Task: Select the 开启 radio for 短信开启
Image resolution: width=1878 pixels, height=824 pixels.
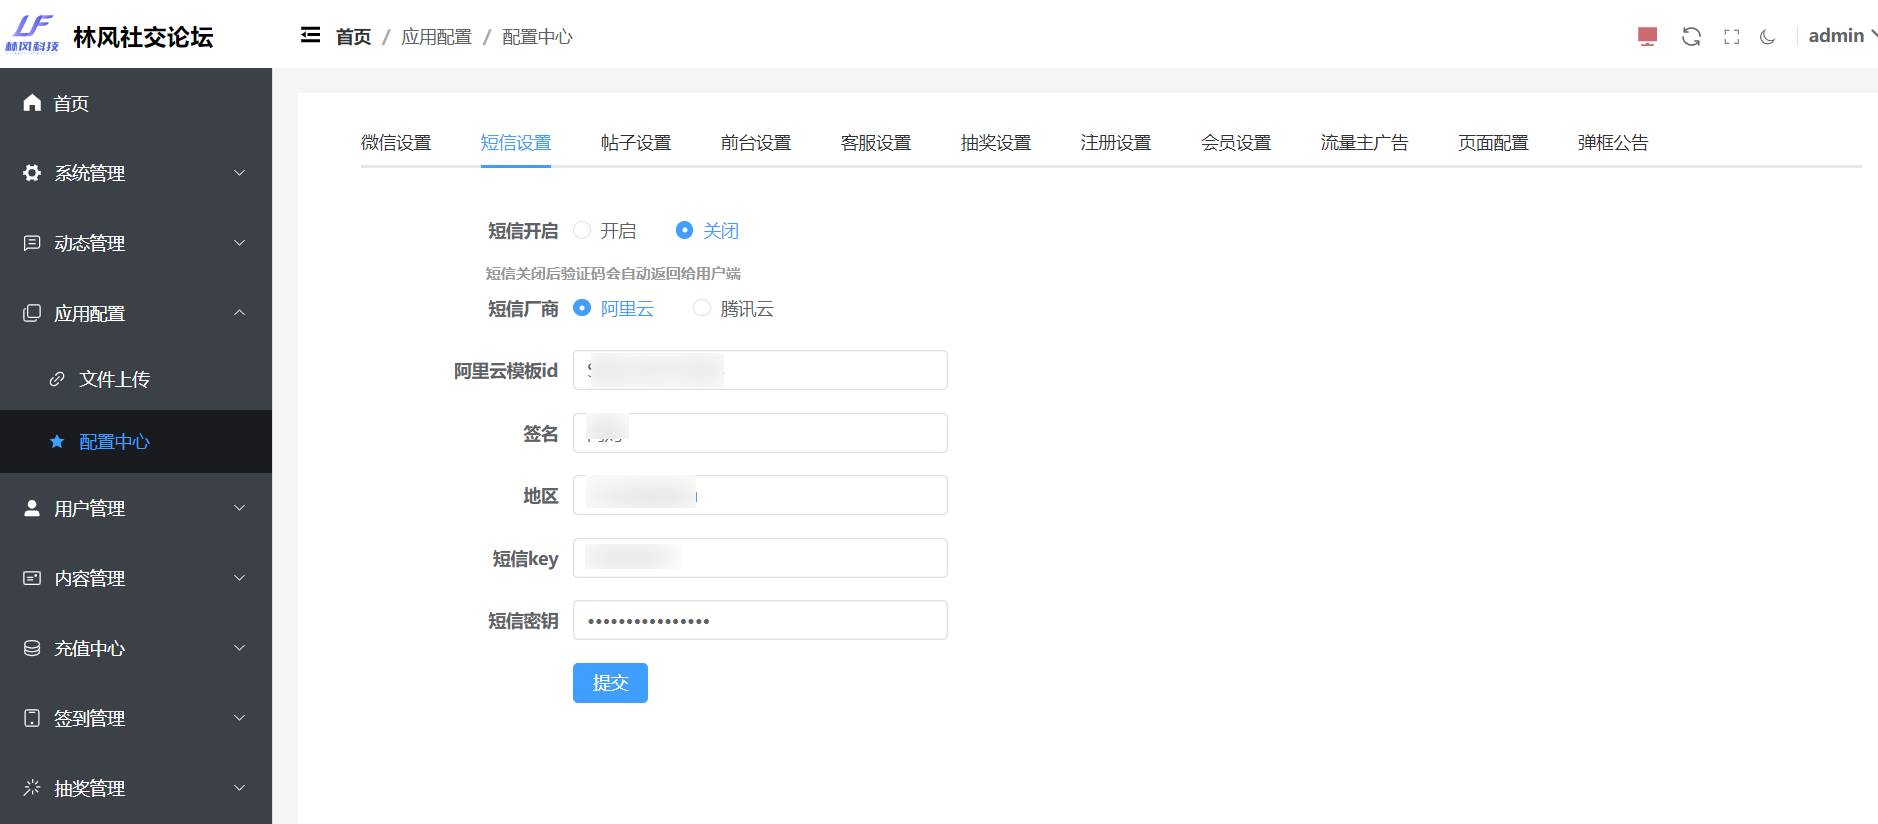Action: coord(582,230)
